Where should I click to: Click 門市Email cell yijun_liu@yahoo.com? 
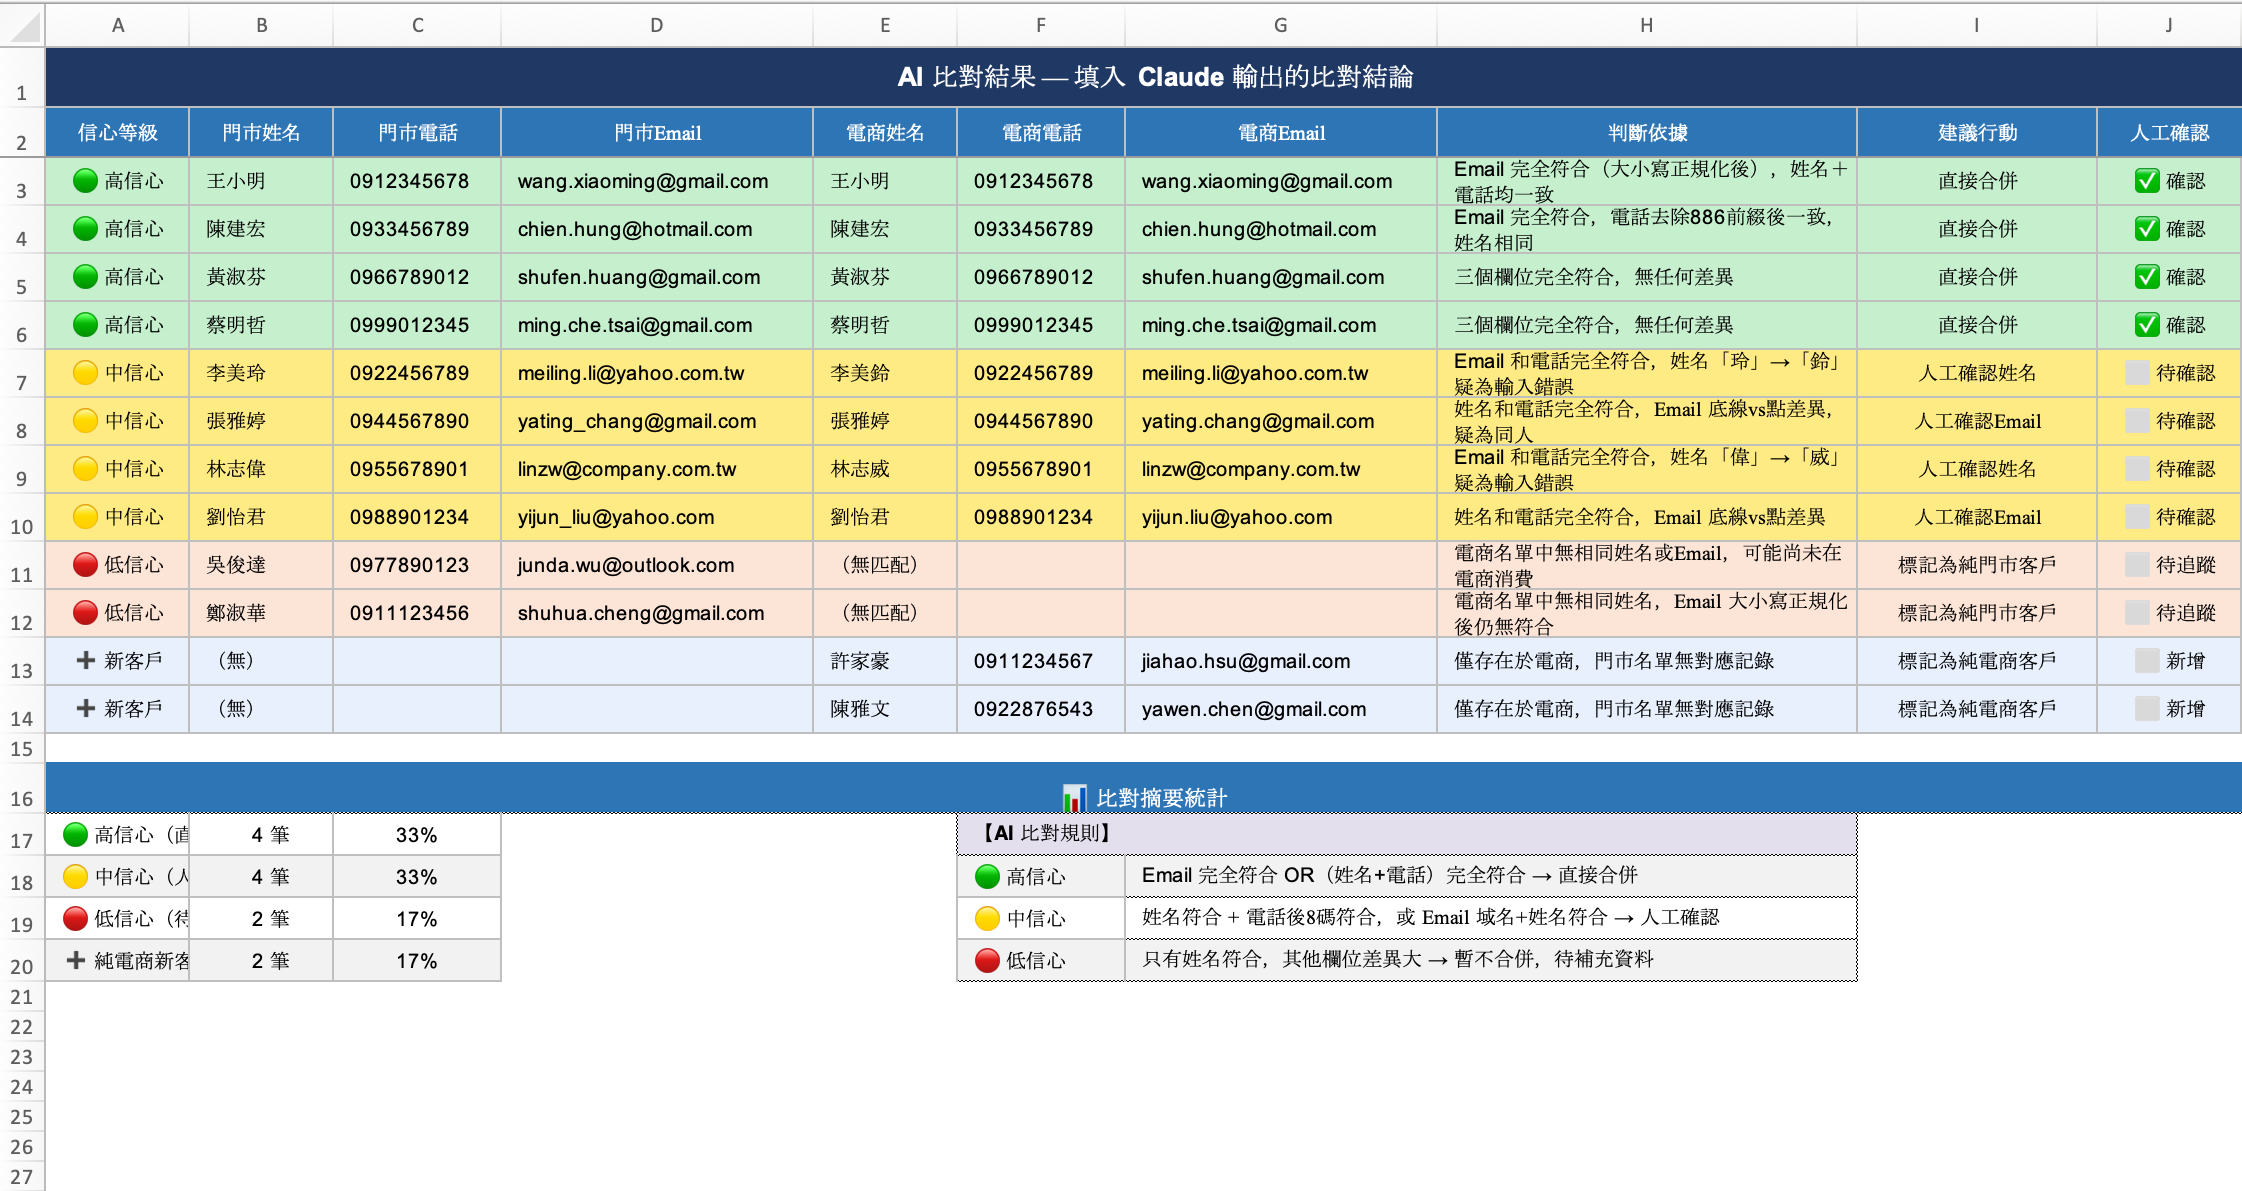point(657,517)
